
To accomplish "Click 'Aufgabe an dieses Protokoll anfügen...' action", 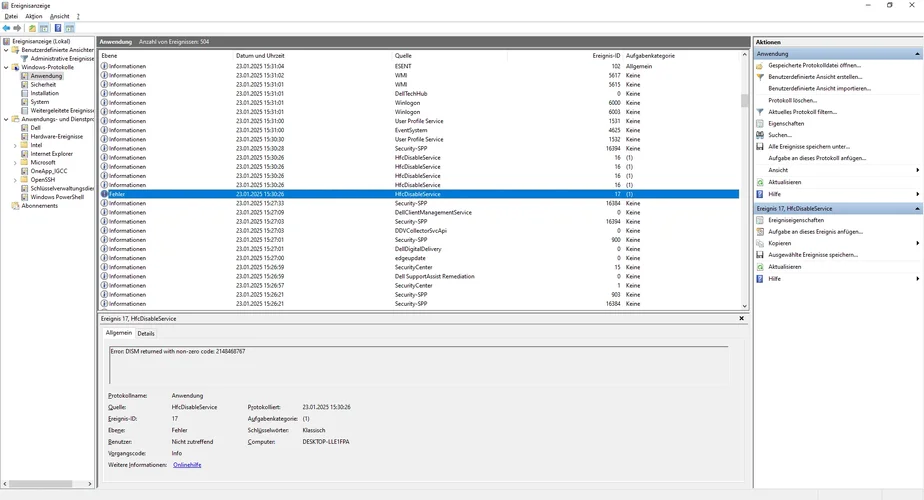I will [x=817, y=158].
